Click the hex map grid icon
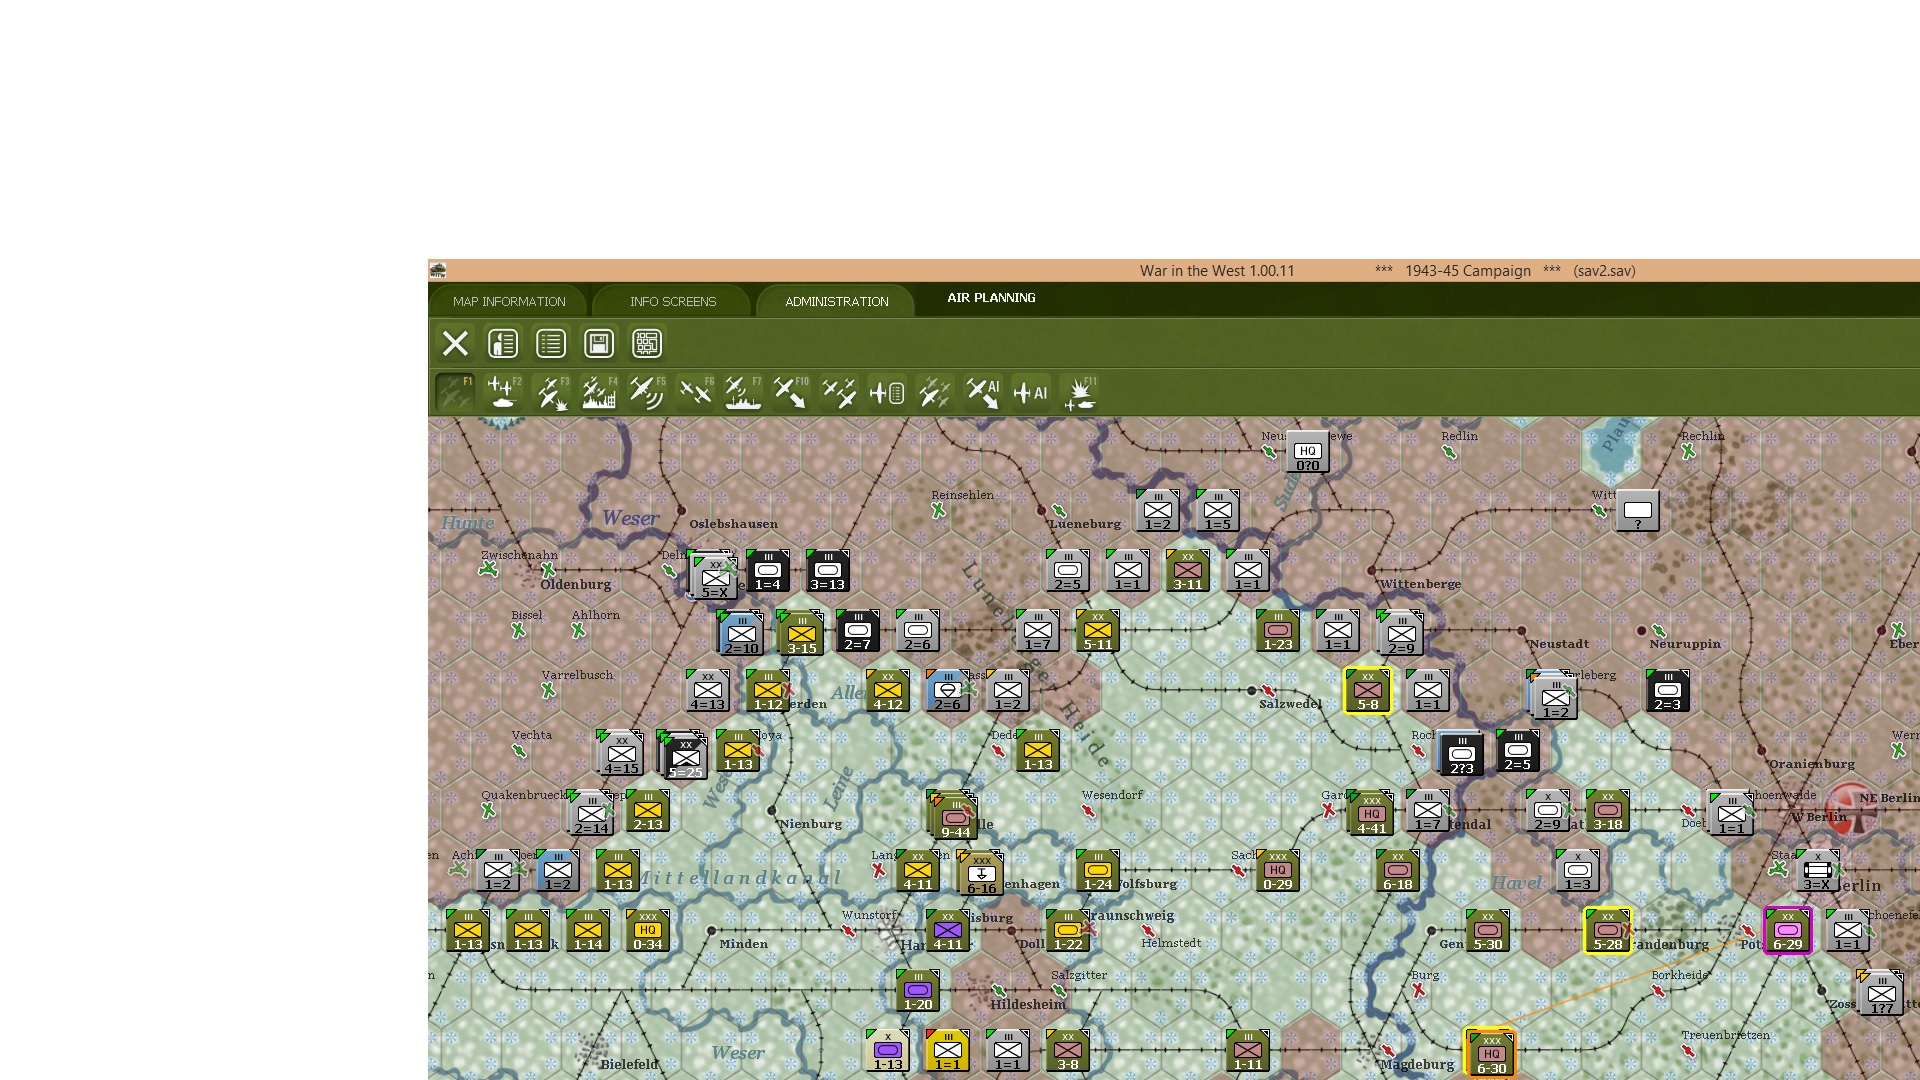The width and height of the screenshot is (1920, 1080). click(647, 344)
